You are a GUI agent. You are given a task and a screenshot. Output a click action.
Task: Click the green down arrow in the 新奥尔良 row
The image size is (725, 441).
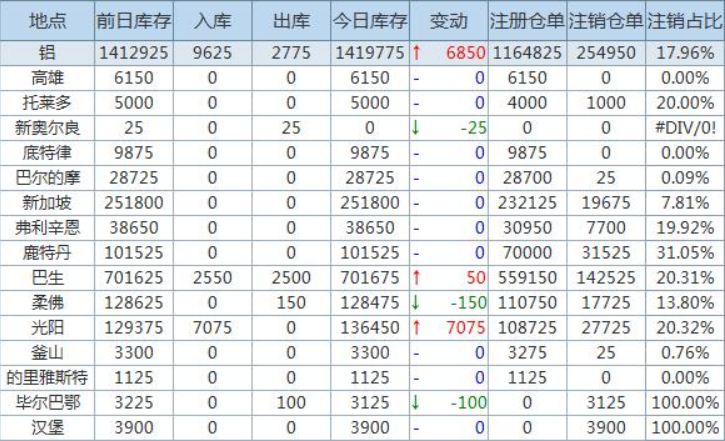tap(417, 127)
